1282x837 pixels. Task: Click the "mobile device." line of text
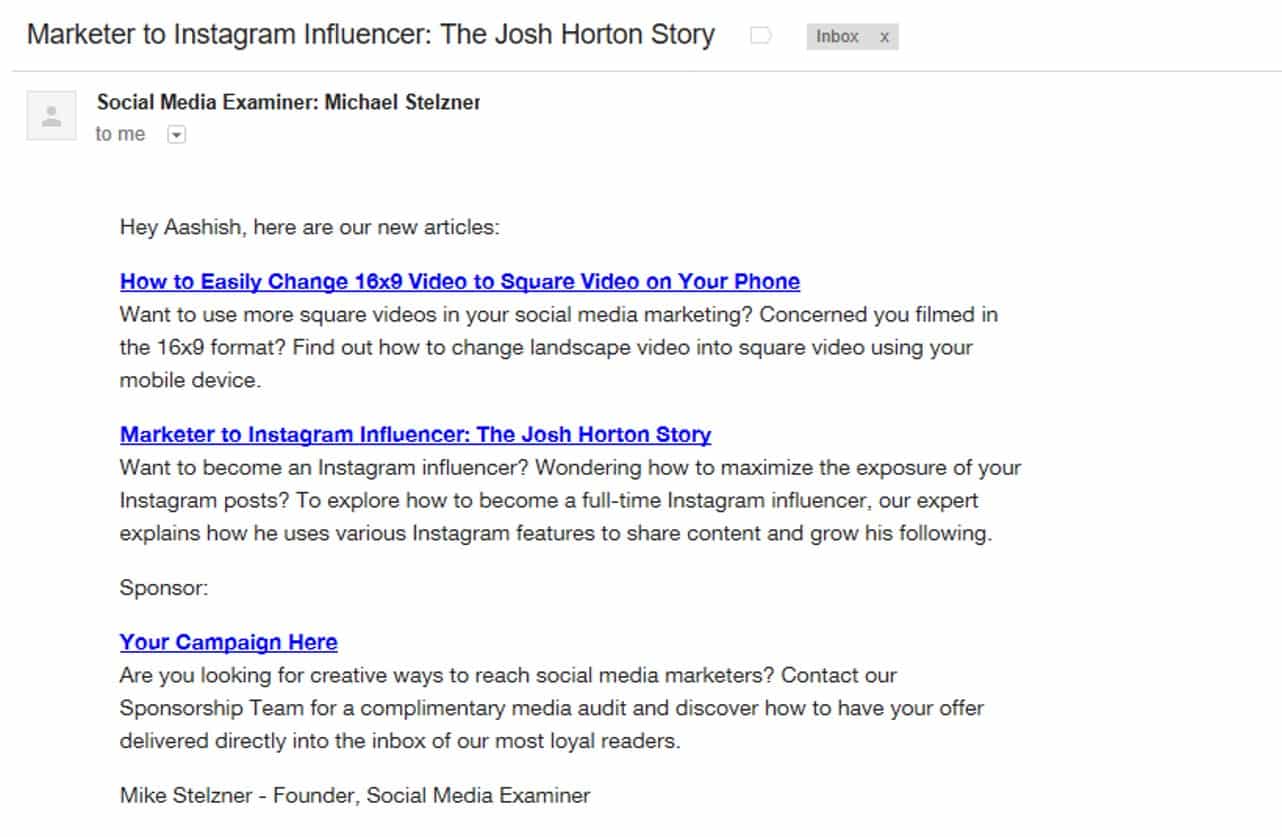190,381
